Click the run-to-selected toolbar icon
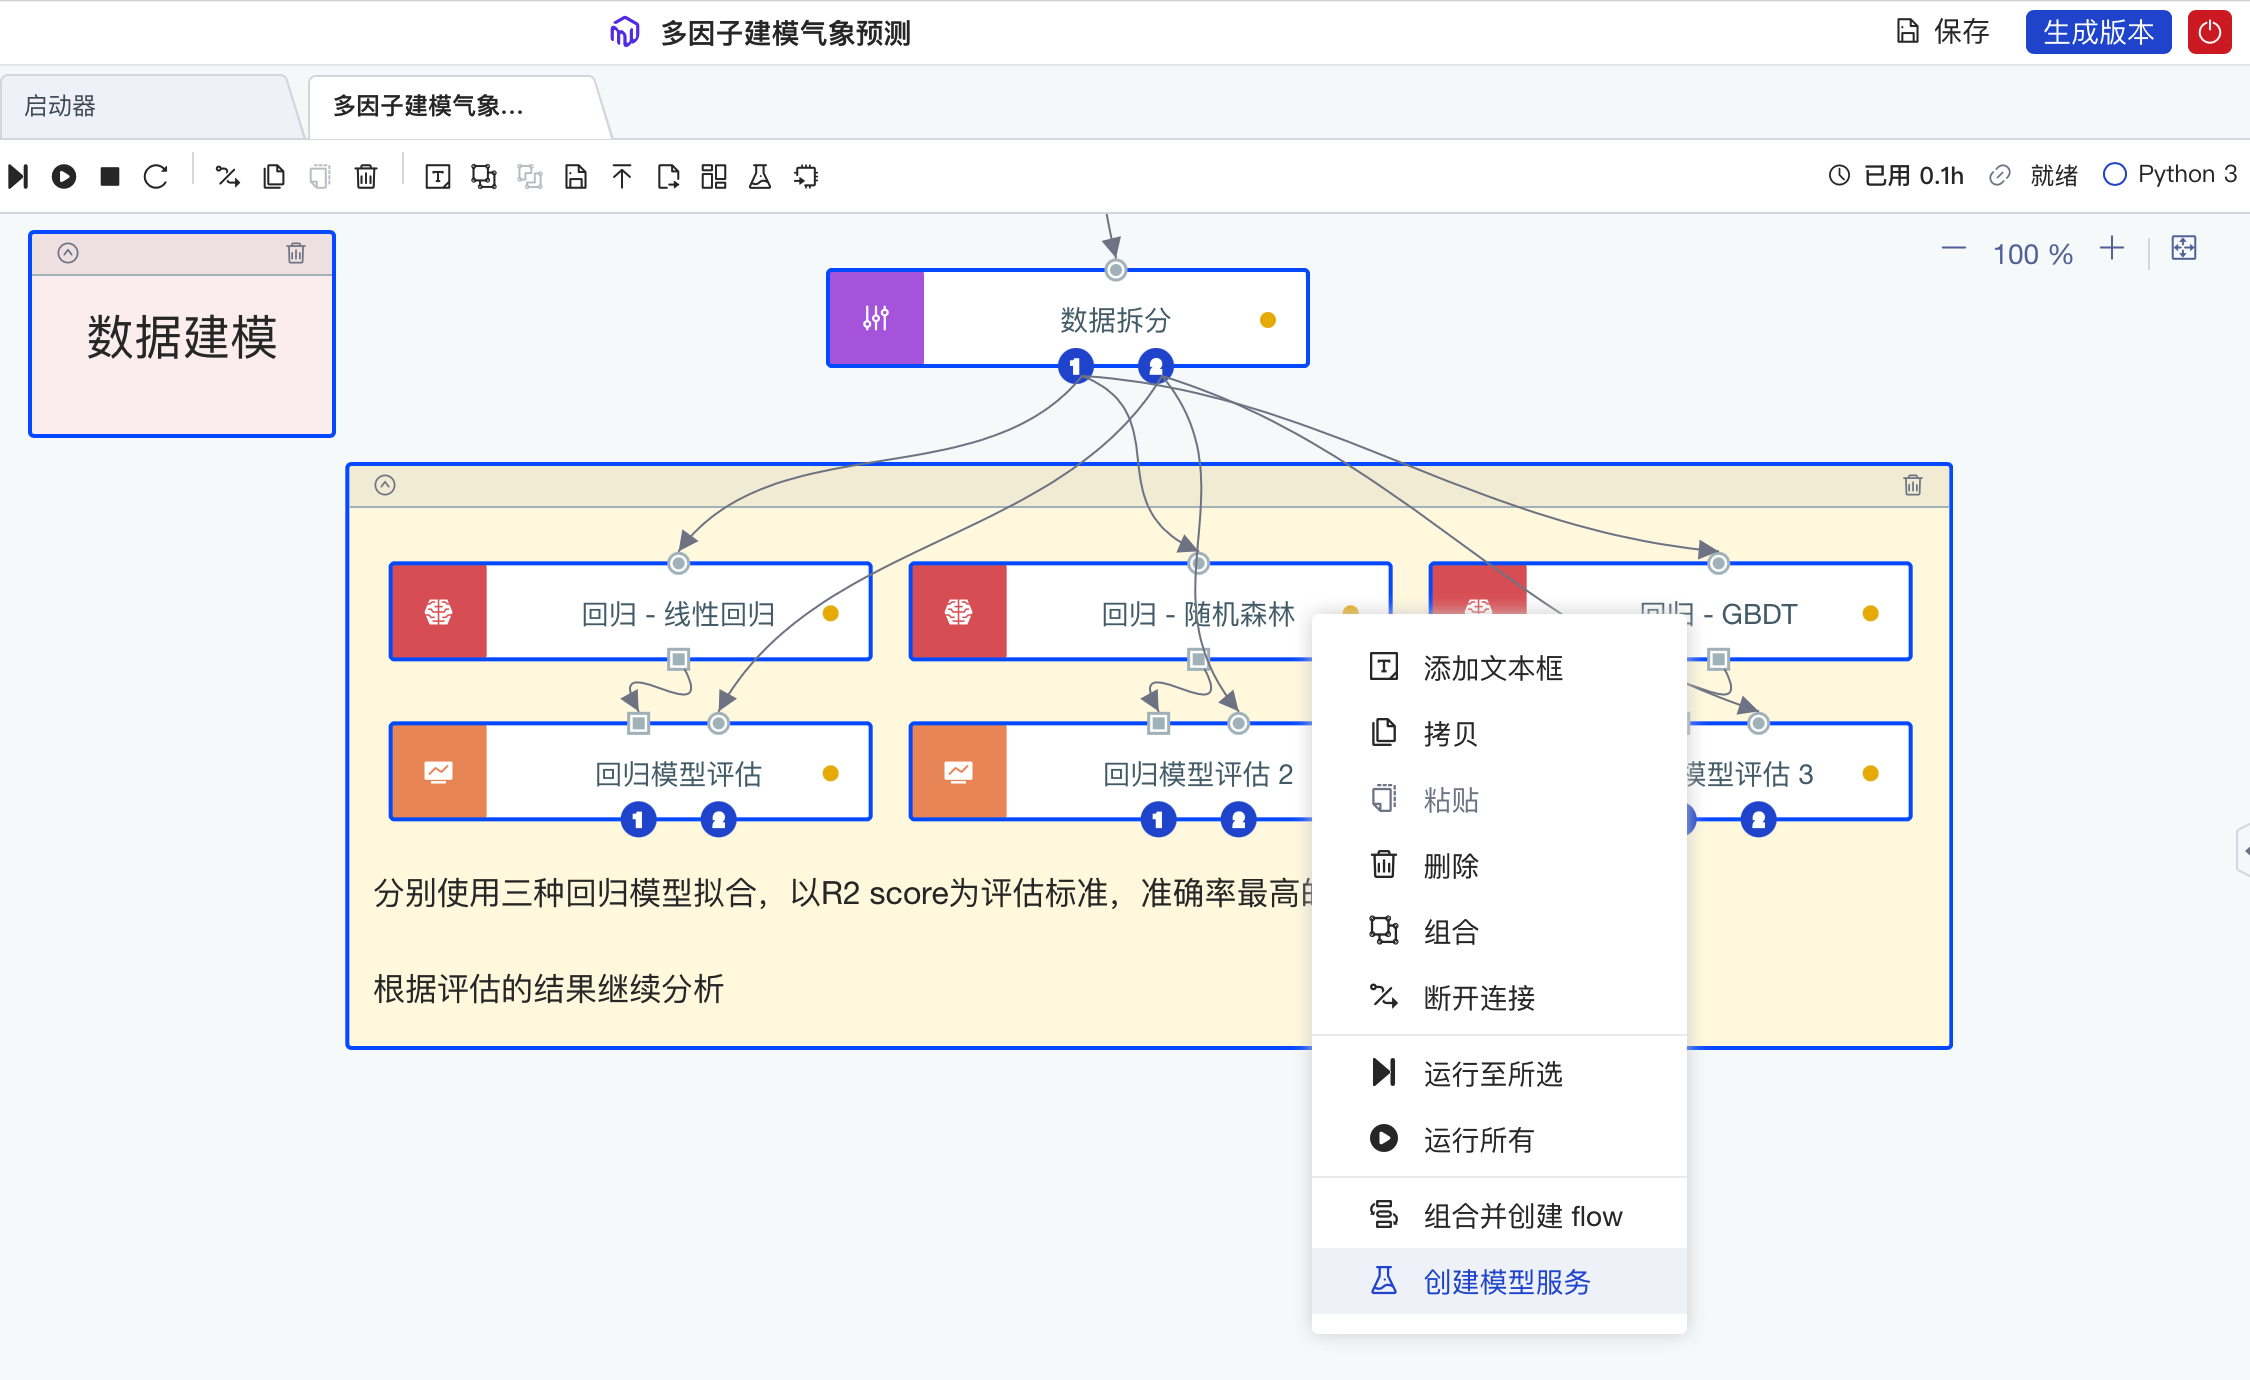Screen dimensions: 2250x1380 pos(18,177)
